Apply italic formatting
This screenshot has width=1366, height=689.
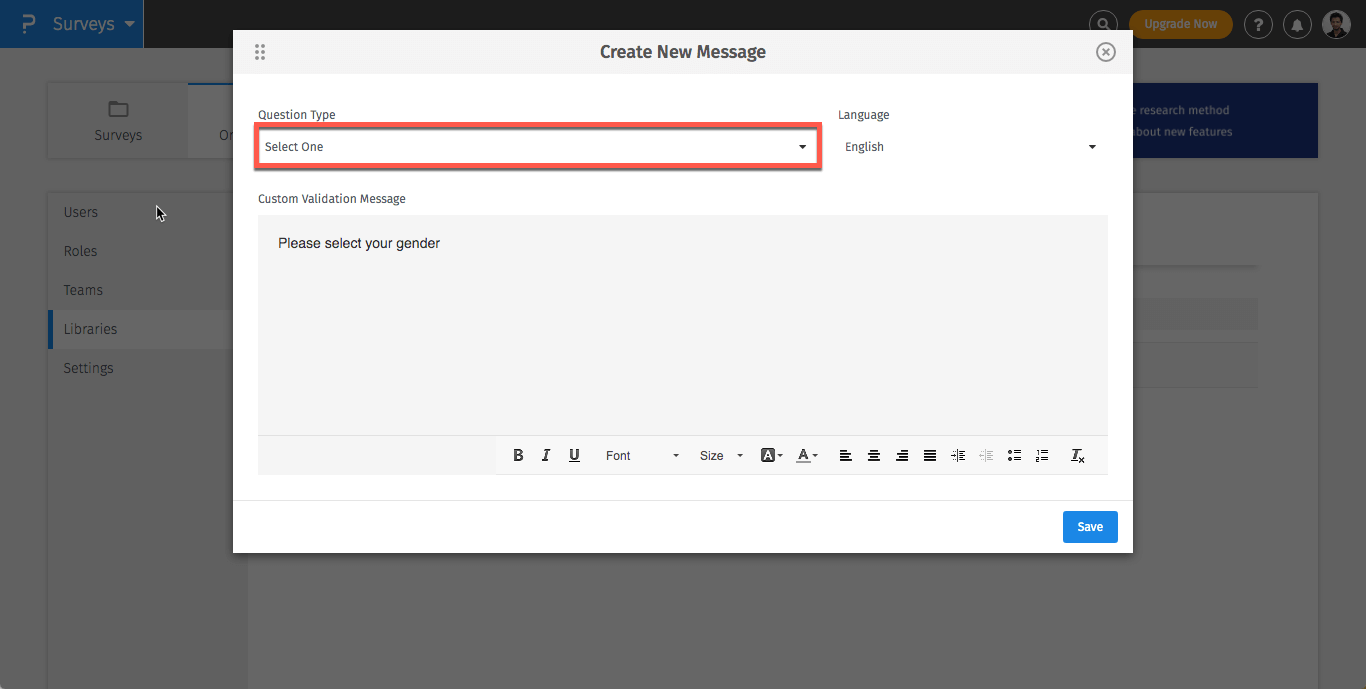[x=546, y=455]
